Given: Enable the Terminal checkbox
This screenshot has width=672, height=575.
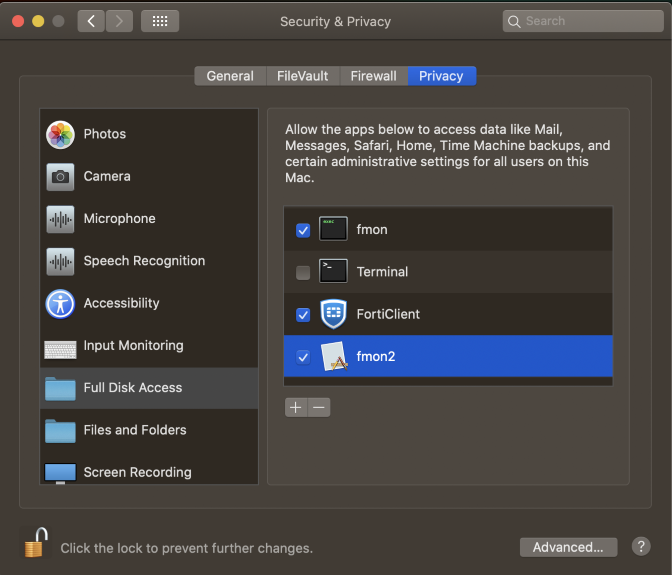Looking at the screenshot, I should 303,273.
